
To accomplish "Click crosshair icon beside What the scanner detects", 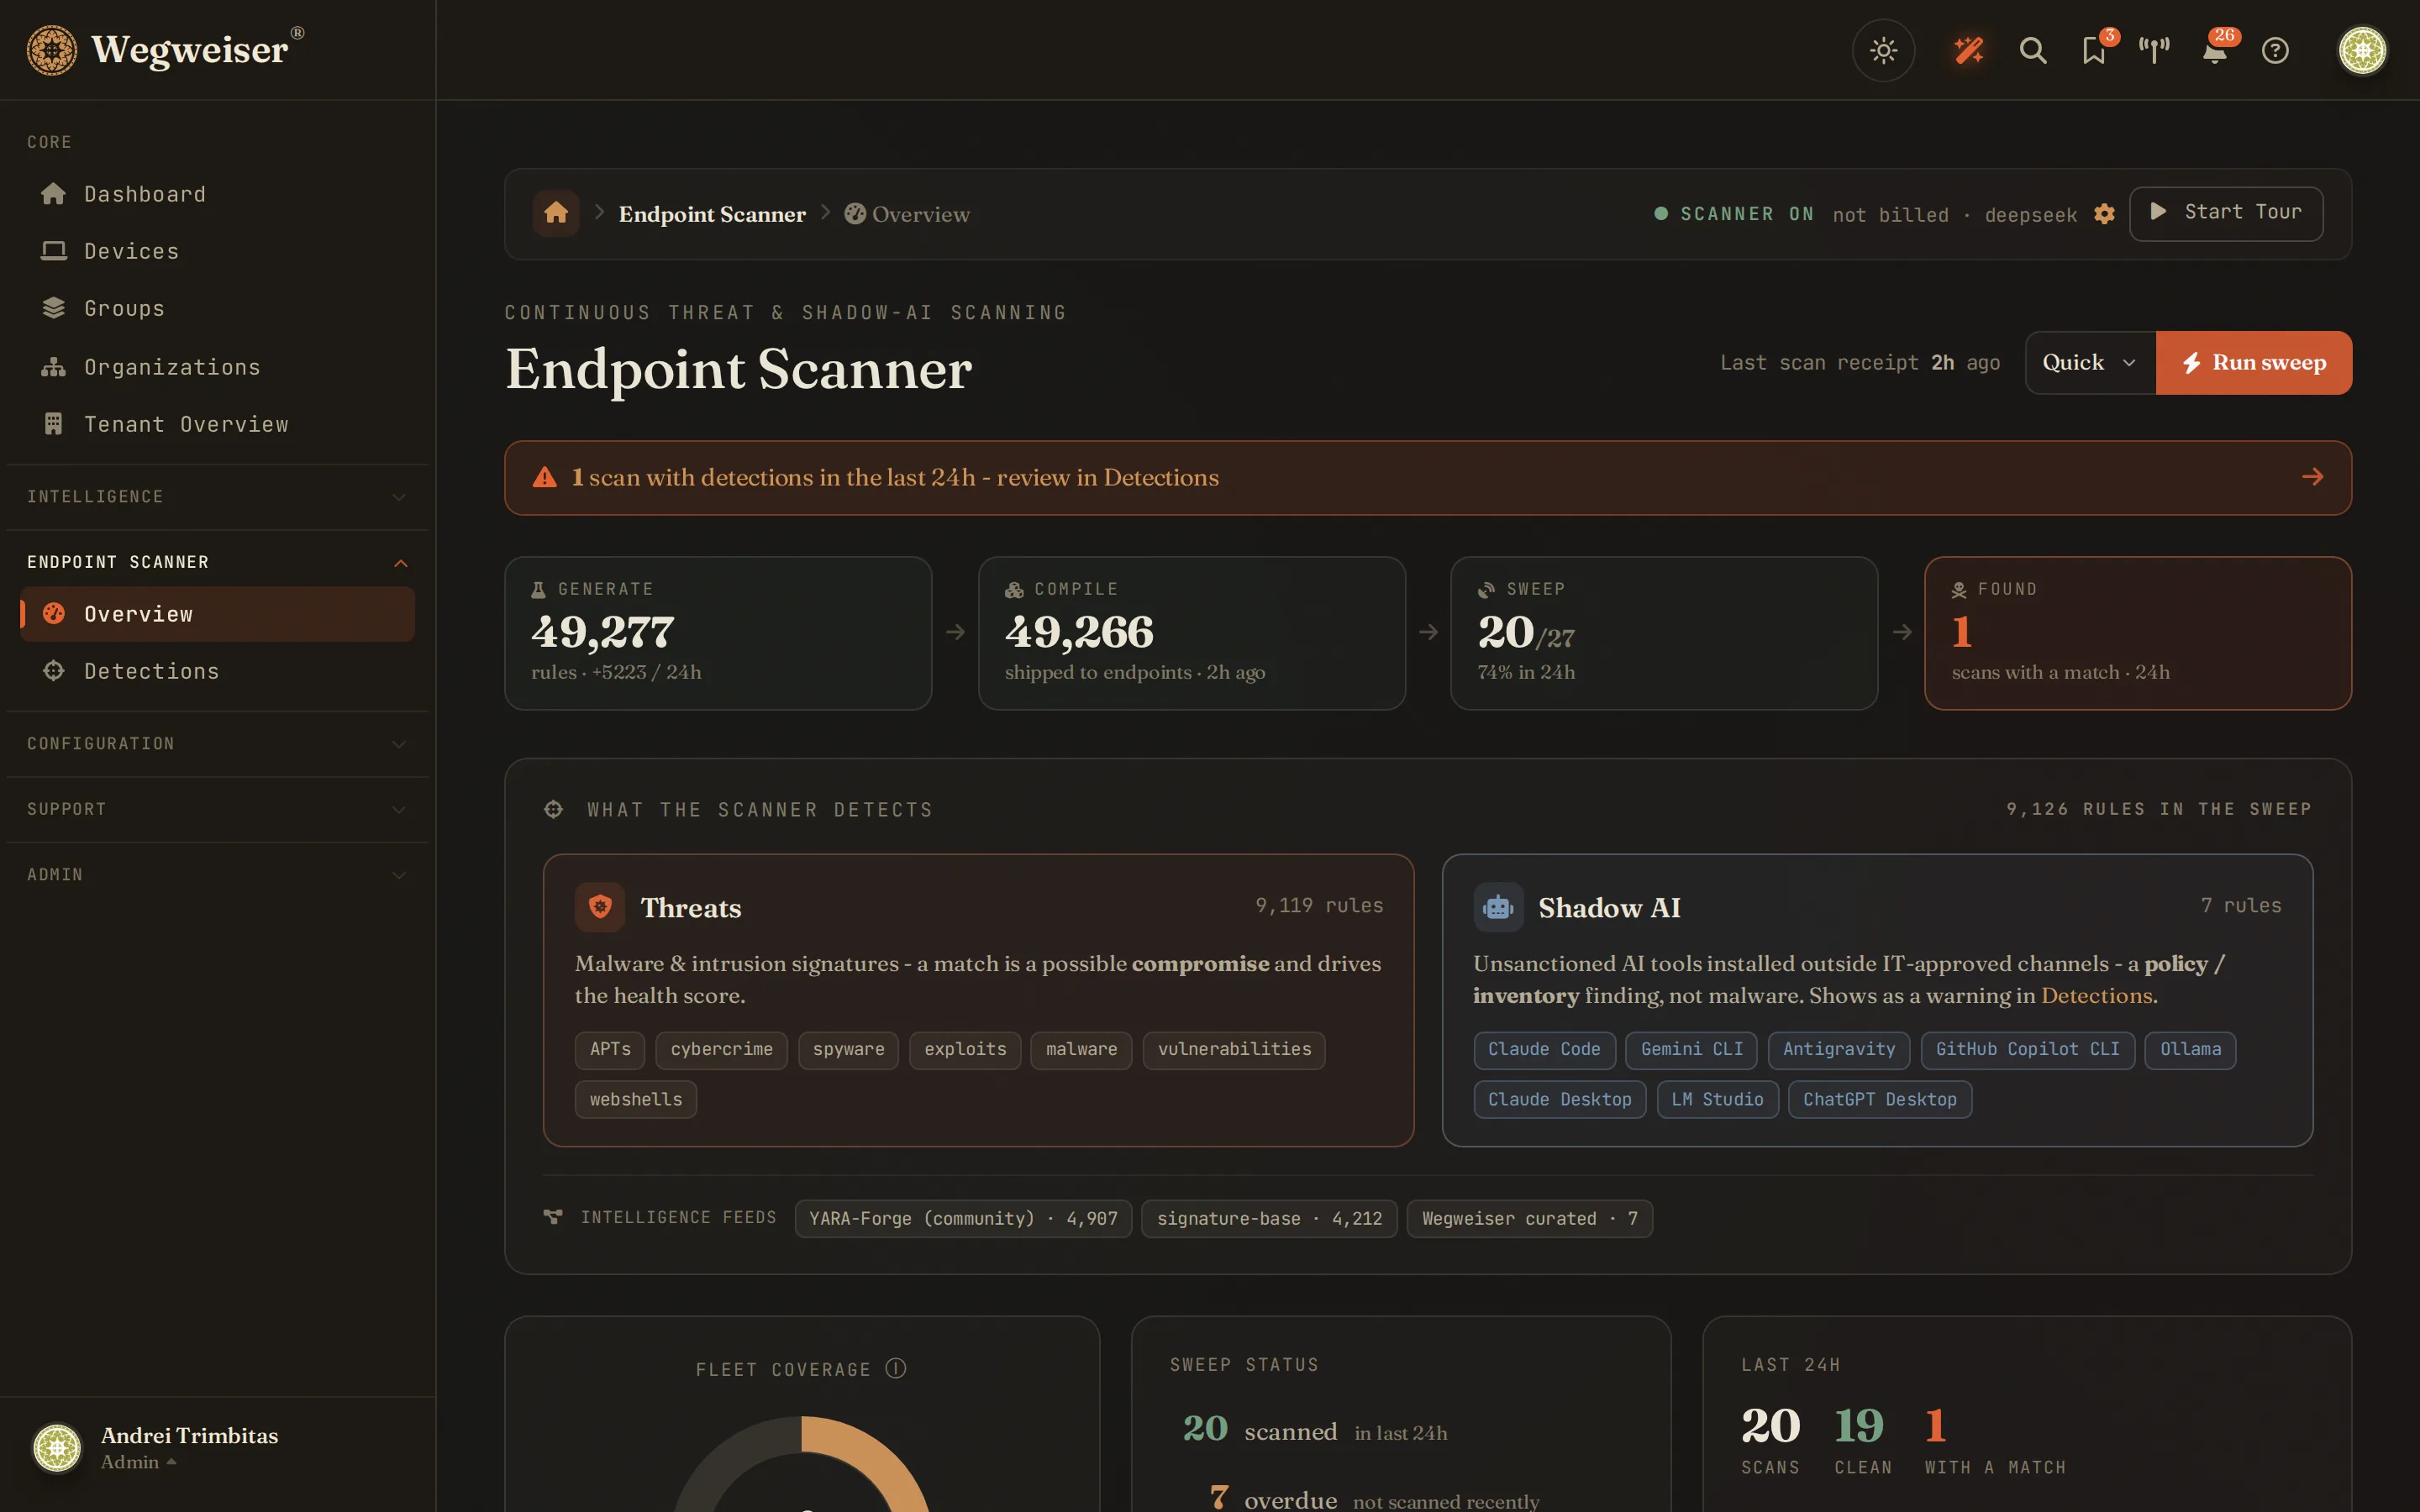I will pyautogui.click(x=553, y=809).
